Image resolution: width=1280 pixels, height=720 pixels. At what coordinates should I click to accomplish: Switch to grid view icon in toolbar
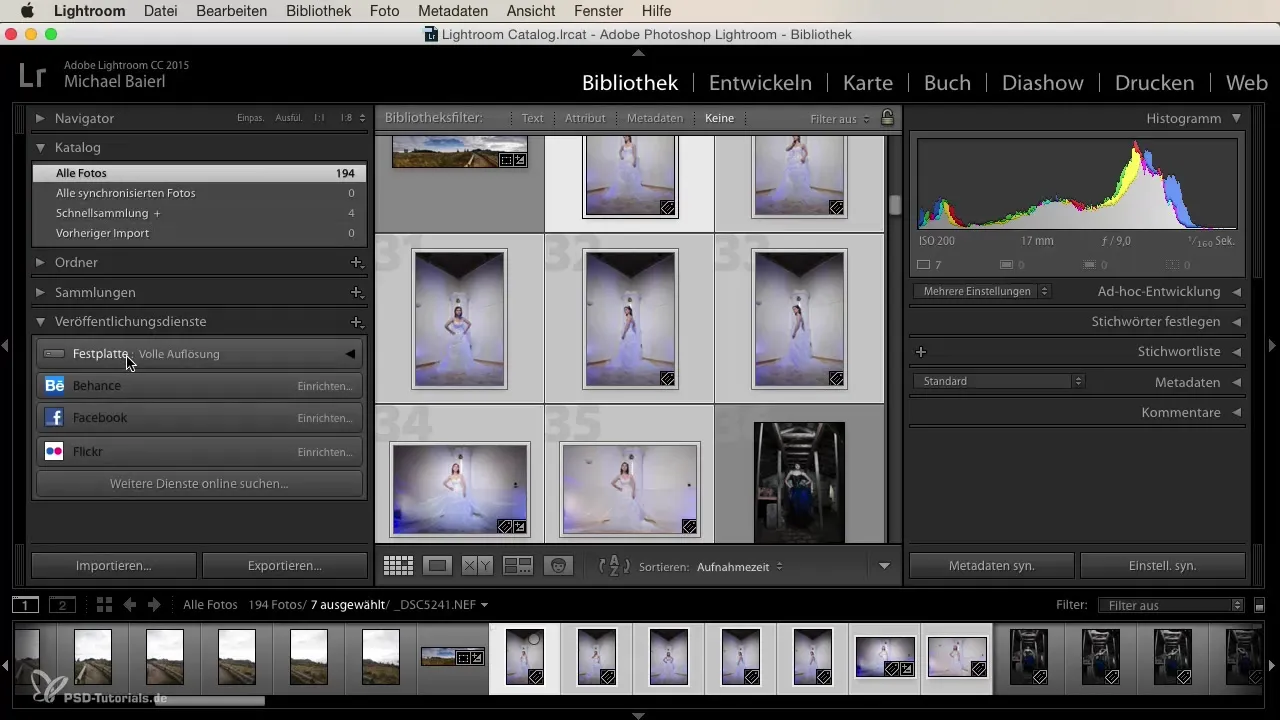point(398,566)
